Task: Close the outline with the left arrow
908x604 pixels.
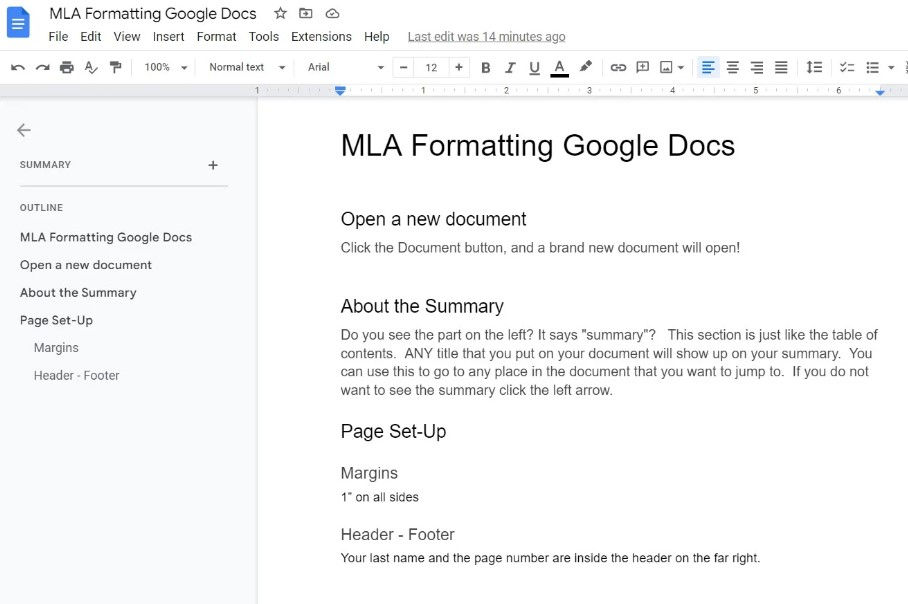Action: click(24, 130)
